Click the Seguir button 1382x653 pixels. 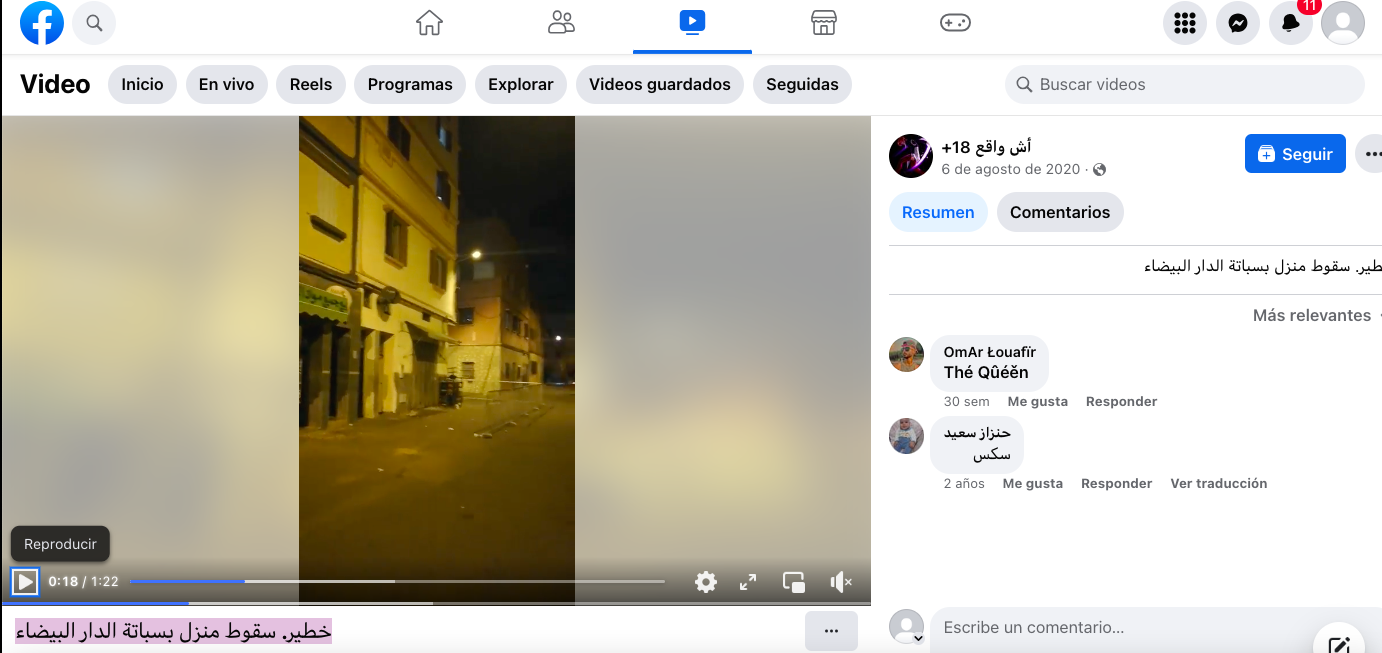[1295, 154]
